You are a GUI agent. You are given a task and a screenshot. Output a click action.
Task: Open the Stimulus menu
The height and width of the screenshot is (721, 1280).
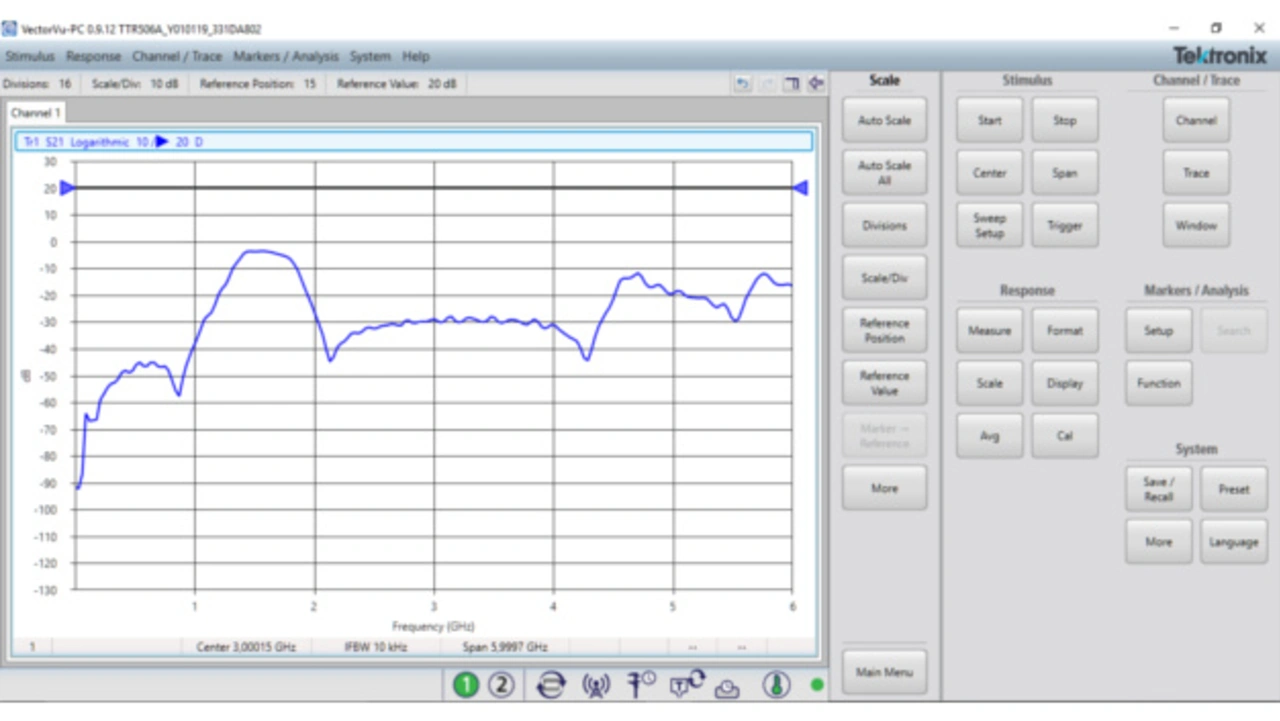click(x=30, y=56)
